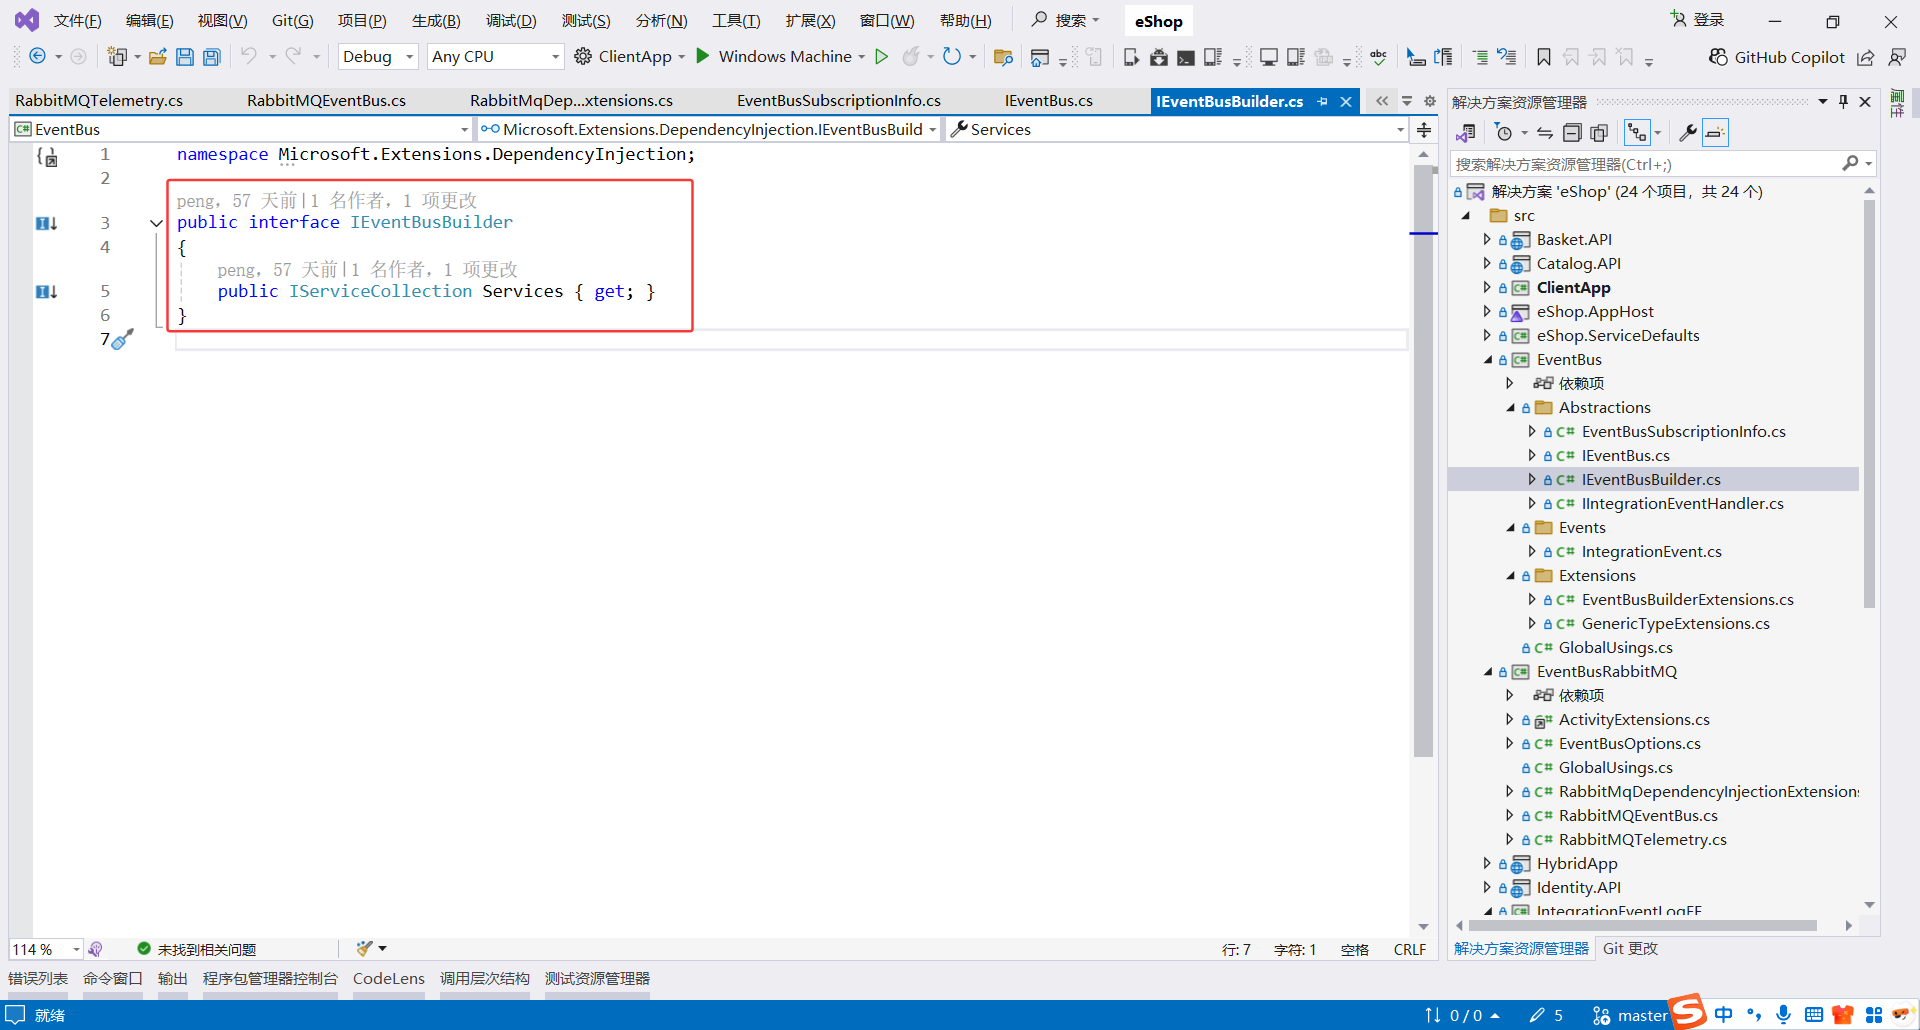
Task: Close the IEventBusBuilder.cs tab
Action: (x=1346, y=101)
